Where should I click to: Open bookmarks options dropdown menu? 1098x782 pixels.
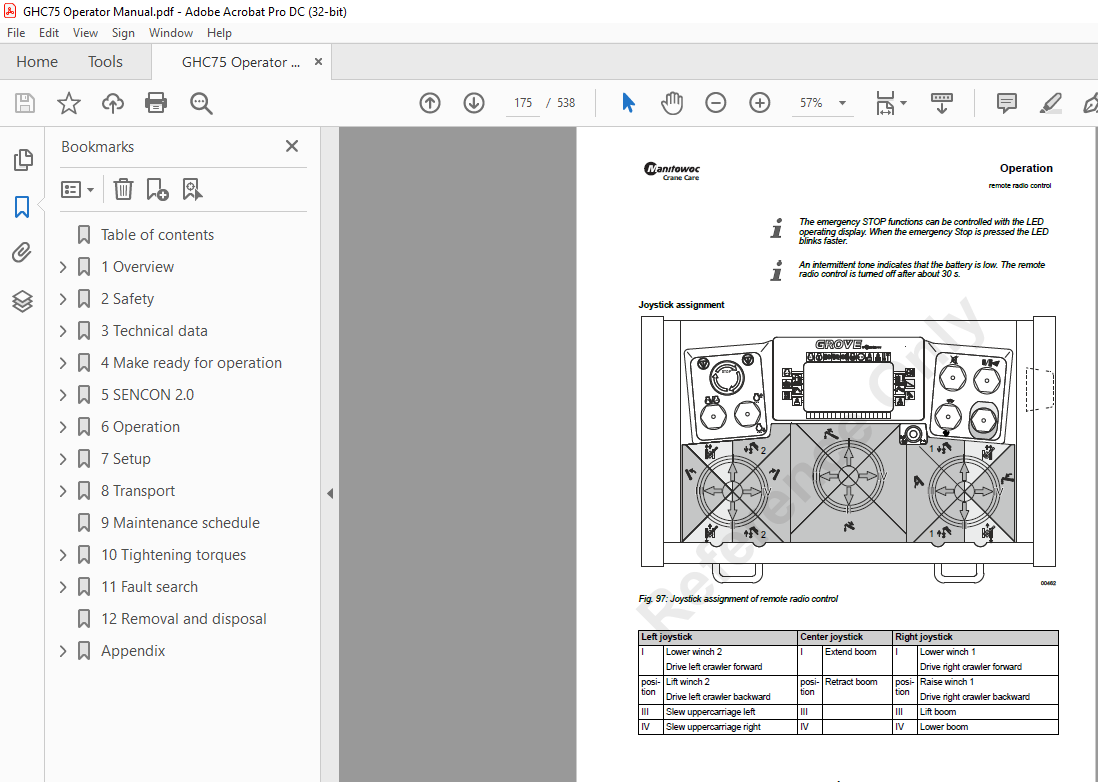click(78, 189)
